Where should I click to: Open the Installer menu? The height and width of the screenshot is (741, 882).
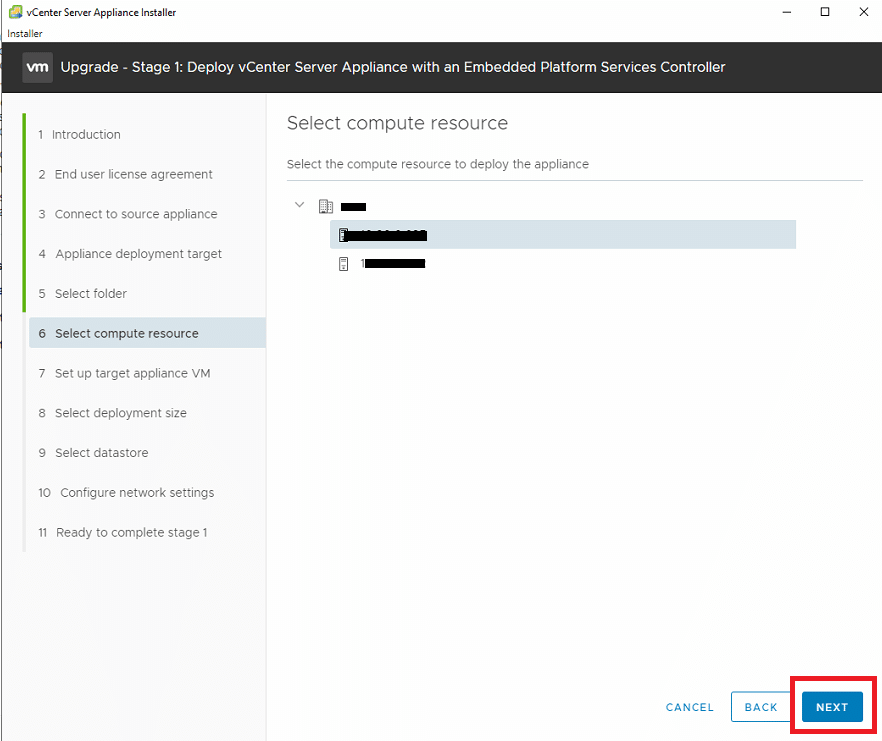pos(25,33)
